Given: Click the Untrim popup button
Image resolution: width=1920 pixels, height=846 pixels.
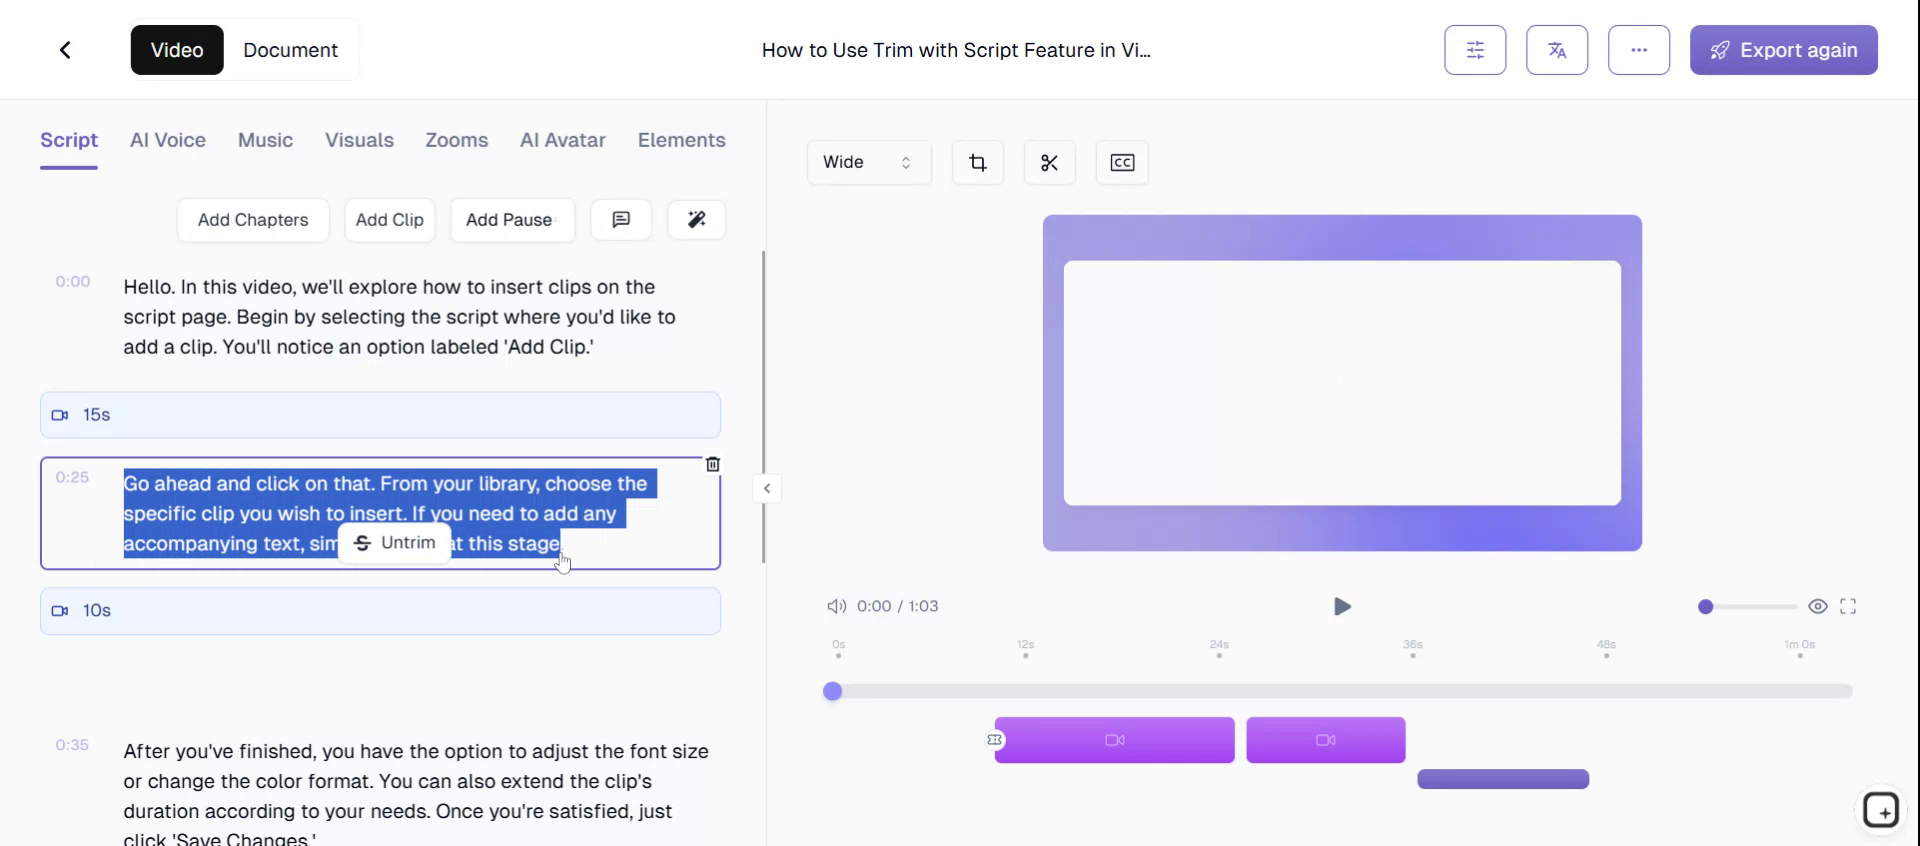Looking at the screenshot, I should (x=395, y=543).
